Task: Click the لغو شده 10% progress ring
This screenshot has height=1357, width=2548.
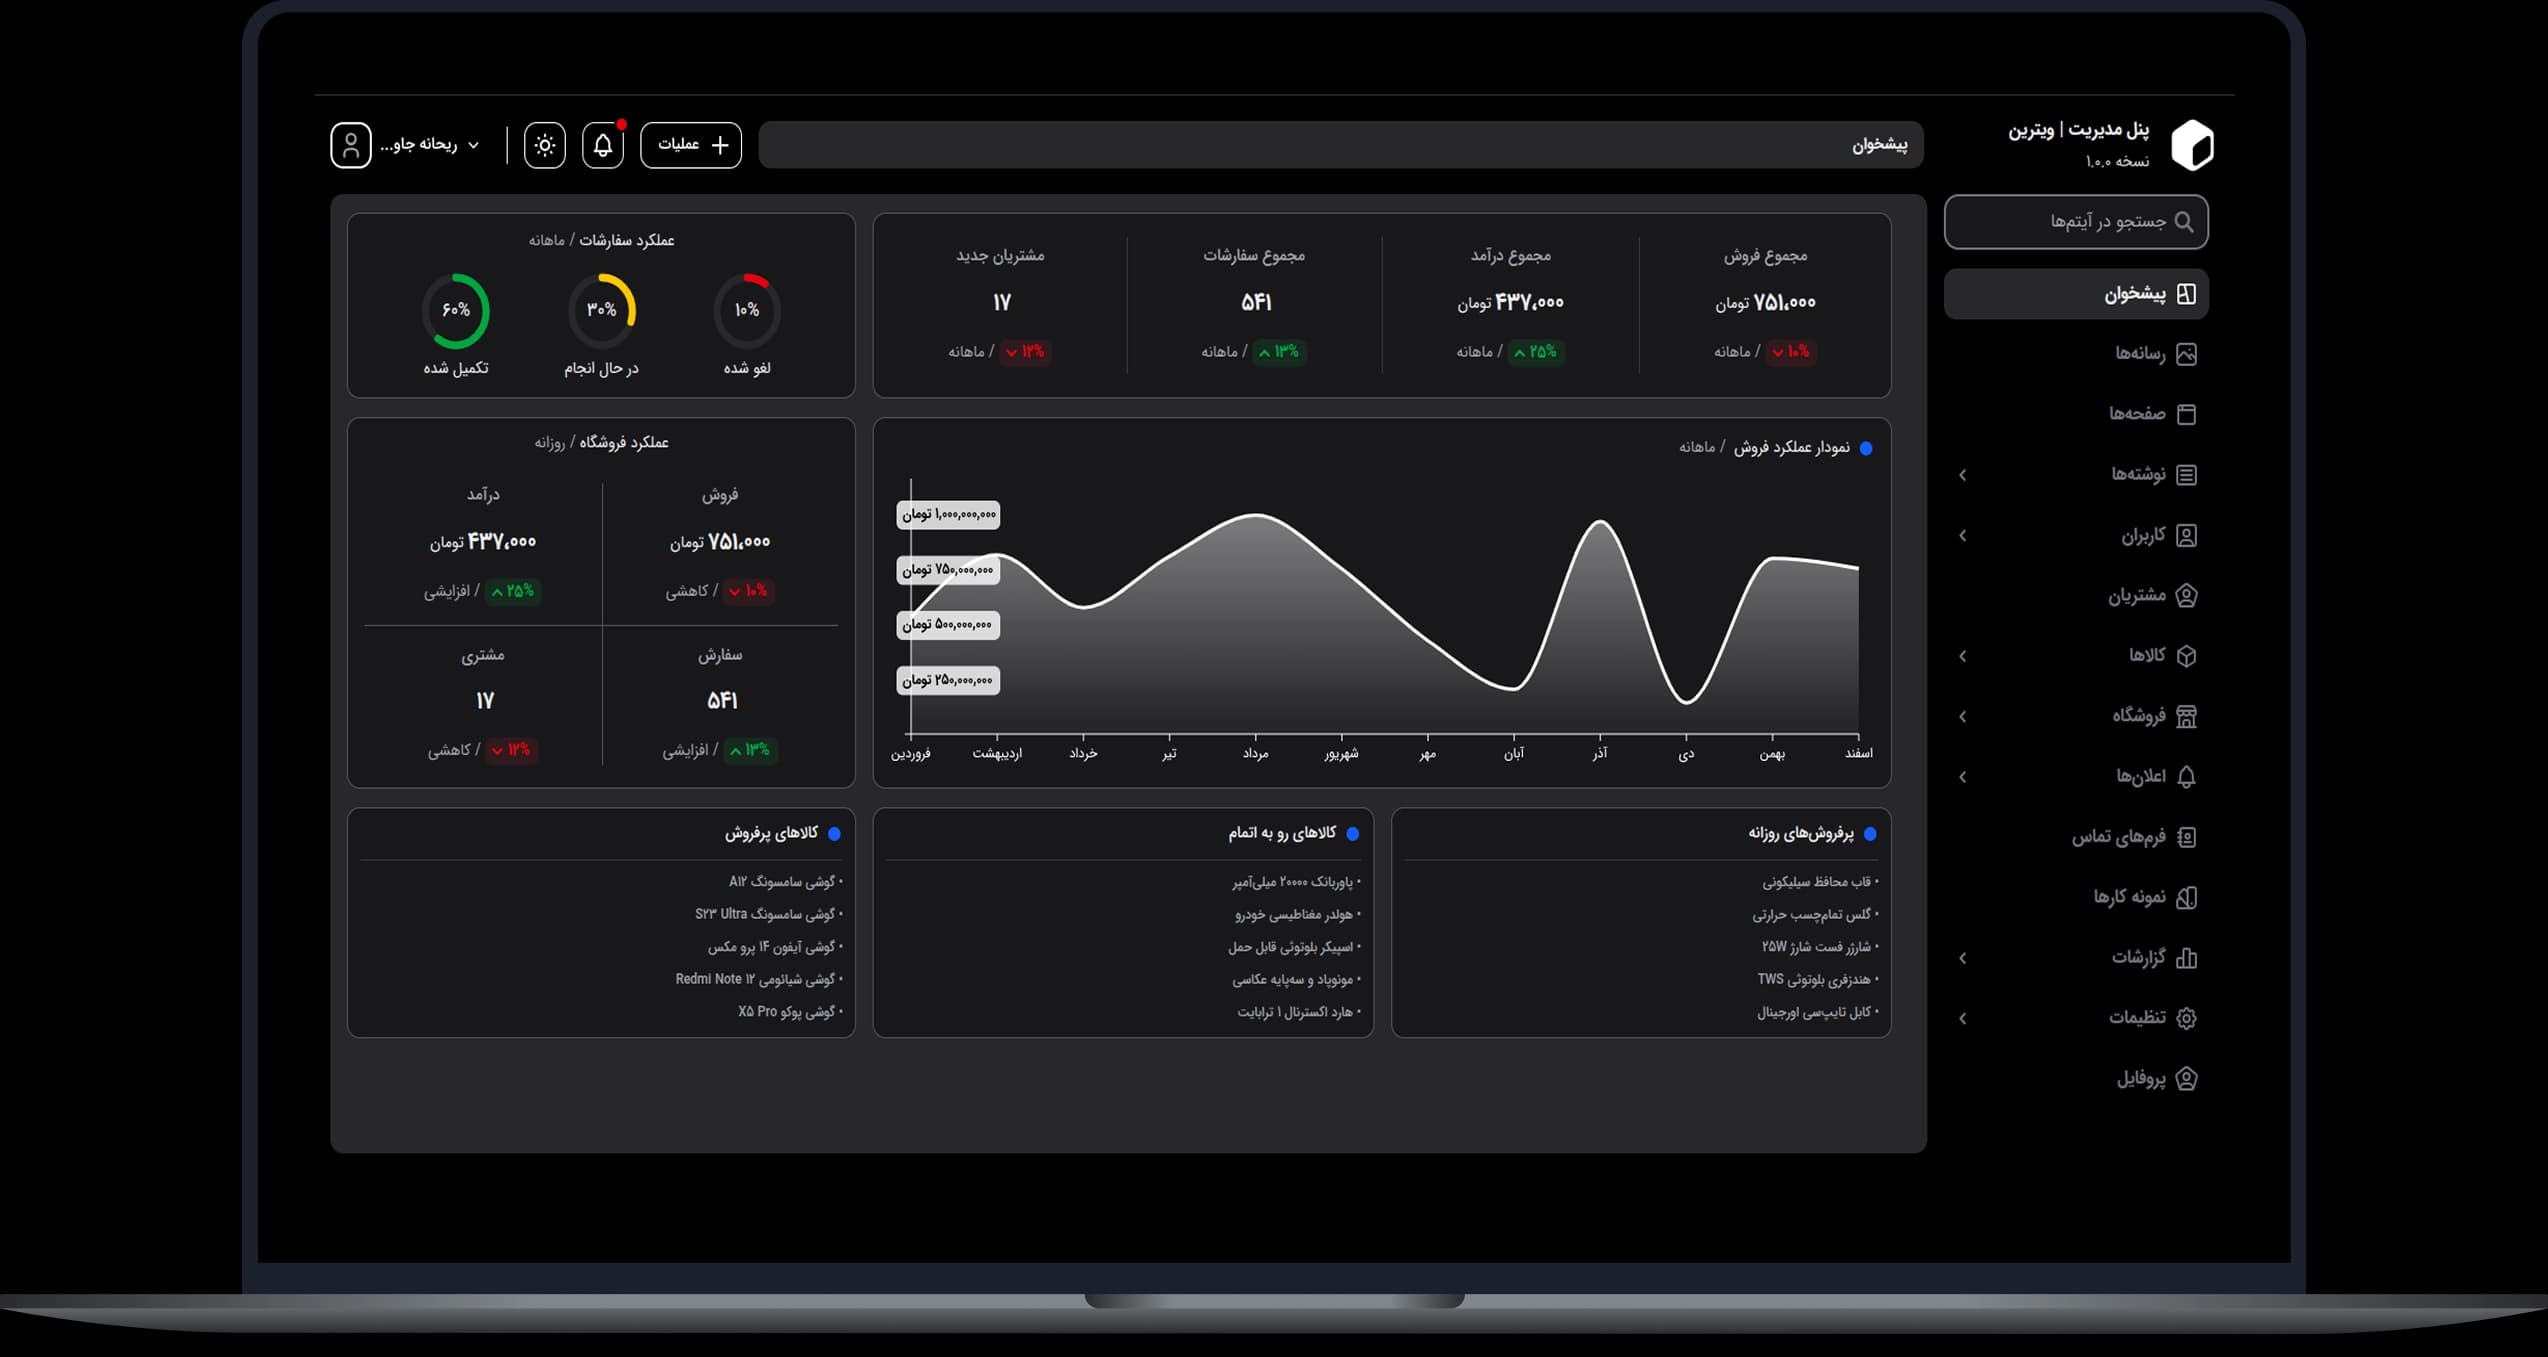Action: tap(747, 310)
